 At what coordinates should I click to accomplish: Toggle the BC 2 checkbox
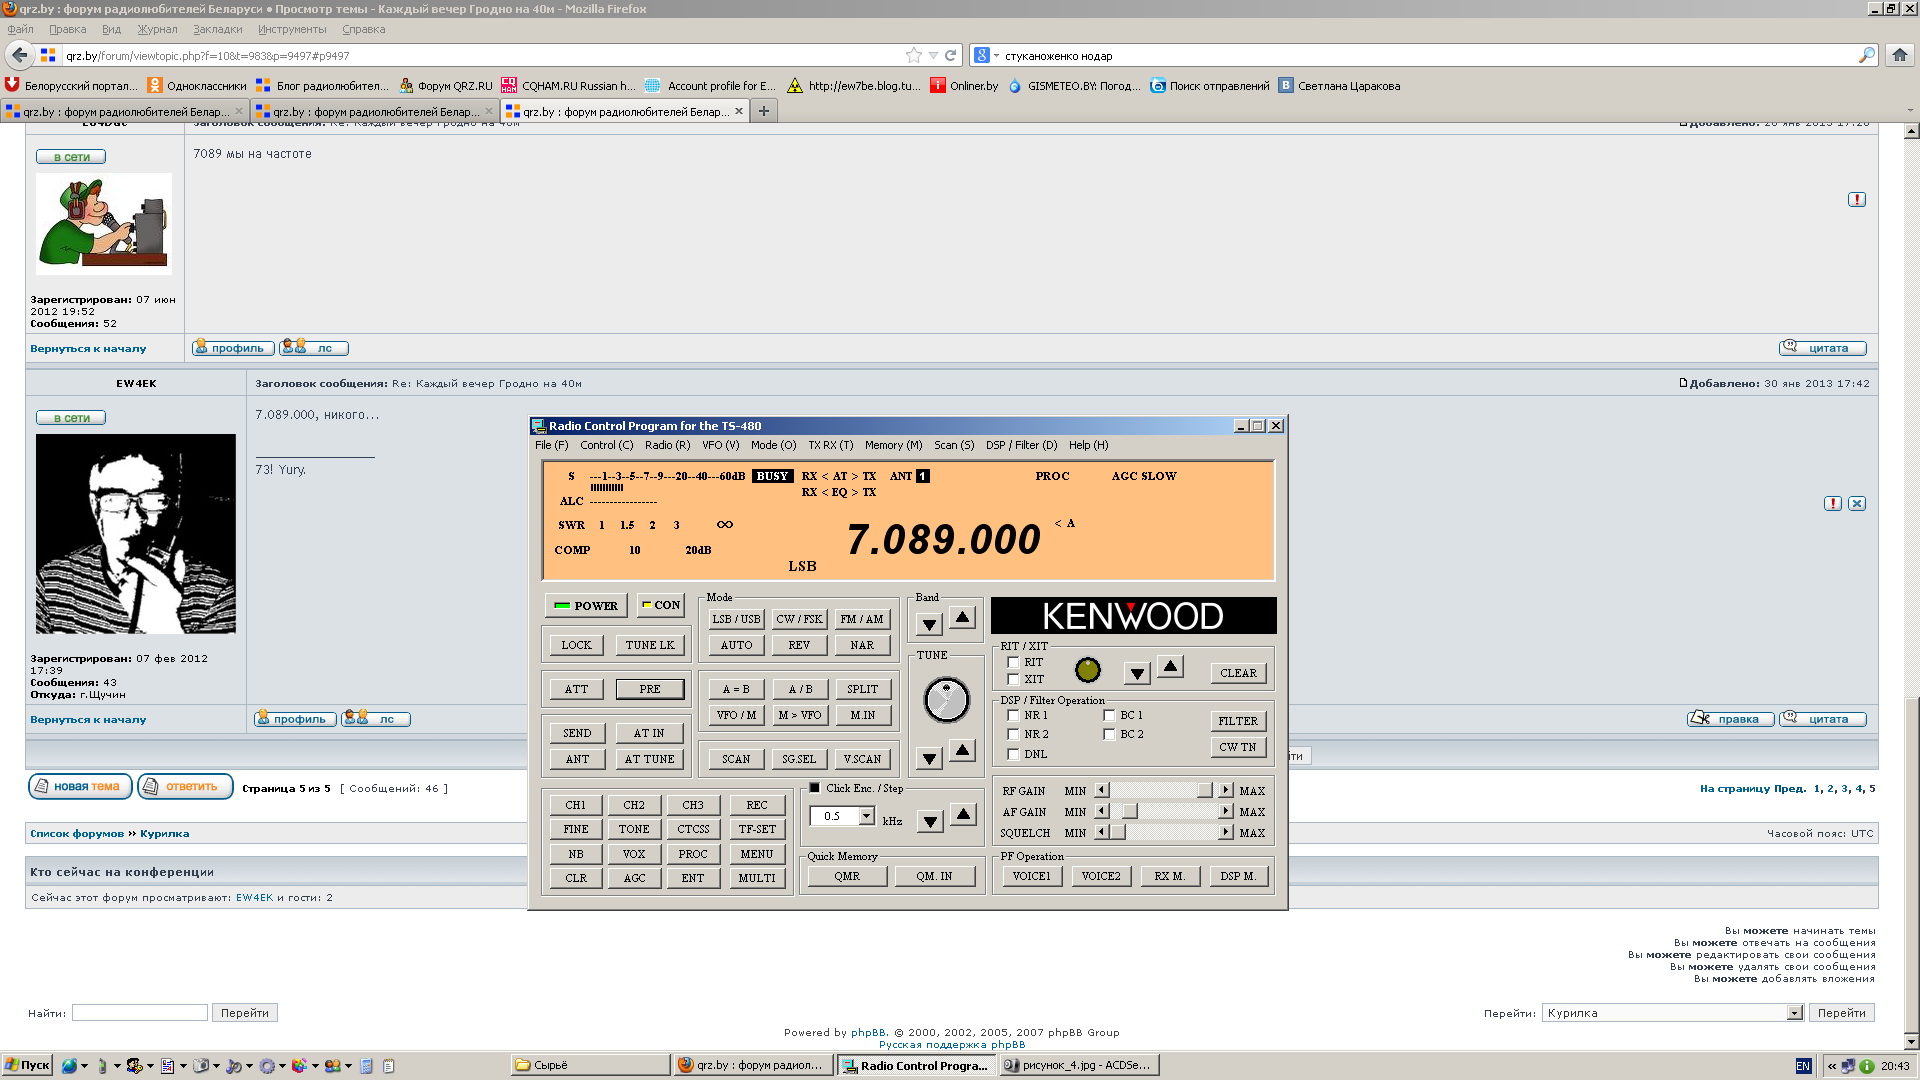[1109, 734]
